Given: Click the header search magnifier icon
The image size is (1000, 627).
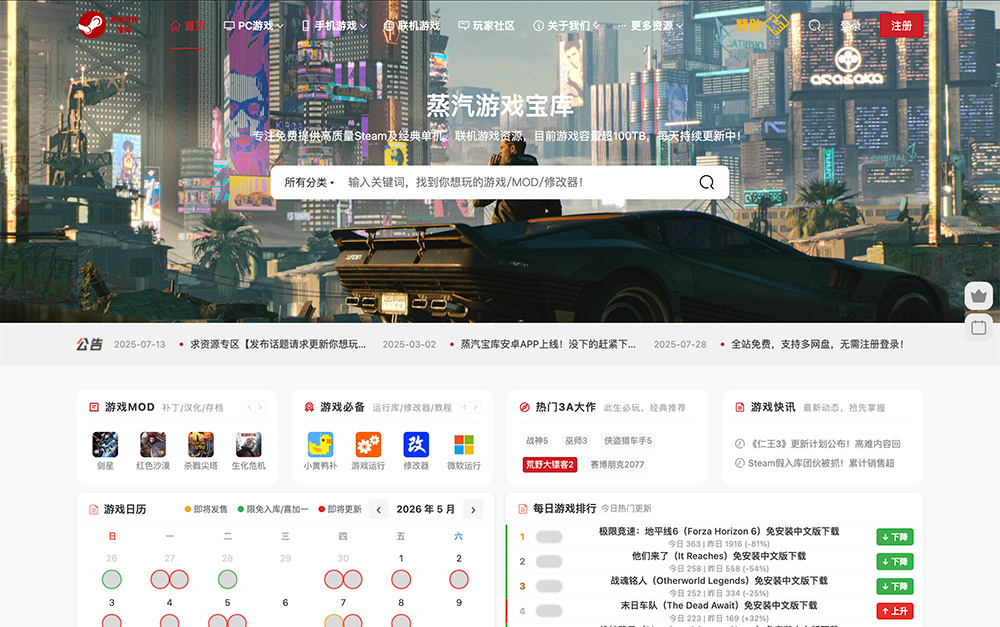Looking at the screenshot, I should click(814, 26).
